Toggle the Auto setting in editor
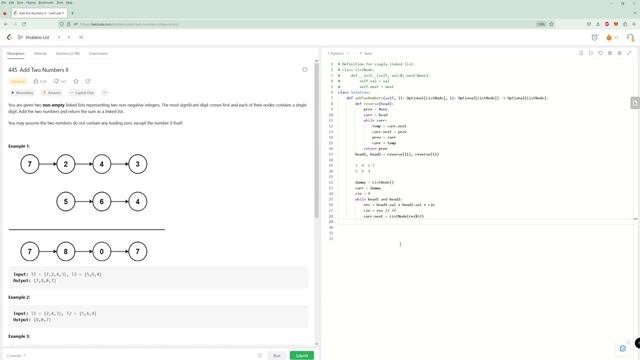The height and width of the screenshot is (360, 640). pos(366,53)
